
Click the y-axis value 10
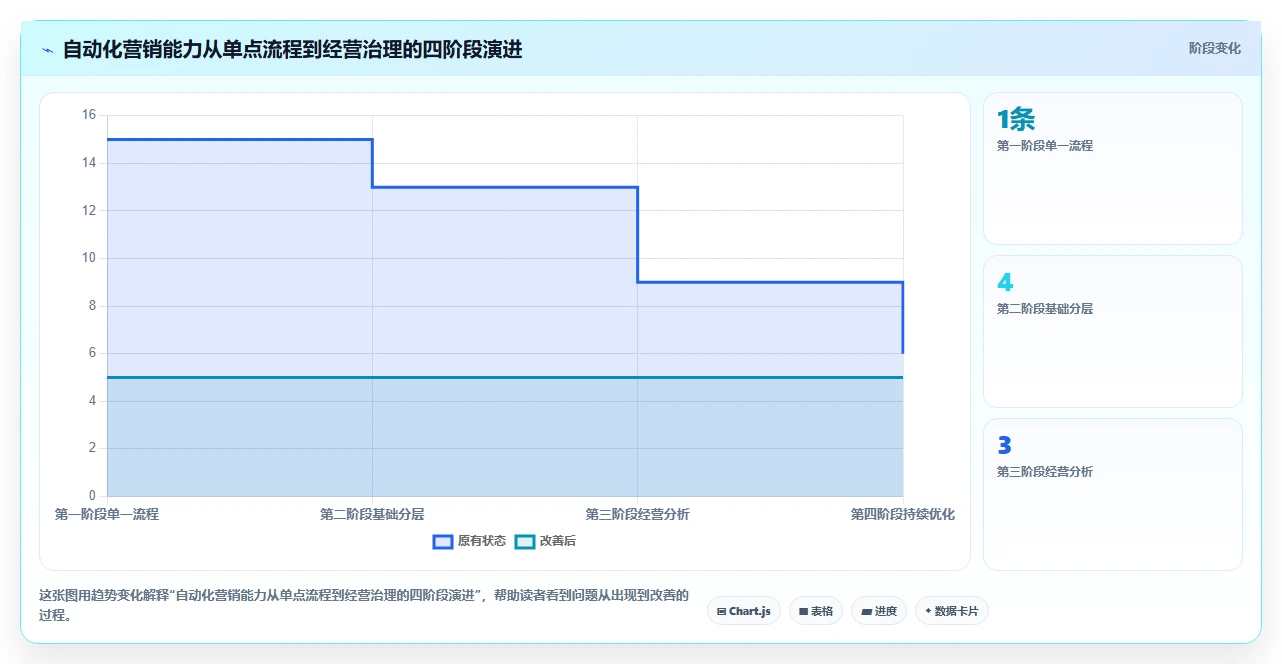click(89, 258)
